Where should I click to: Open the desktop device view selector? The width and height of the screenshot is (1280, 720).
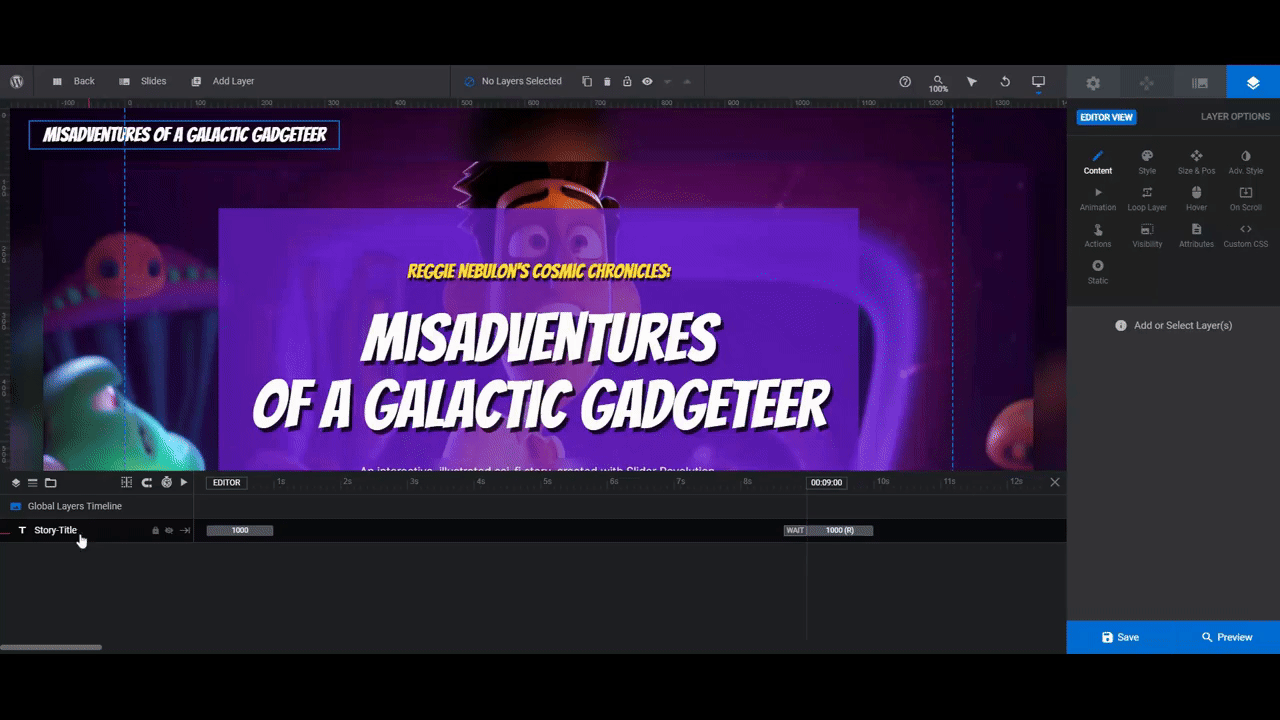pyautogui.click(x=1038, y=82)
